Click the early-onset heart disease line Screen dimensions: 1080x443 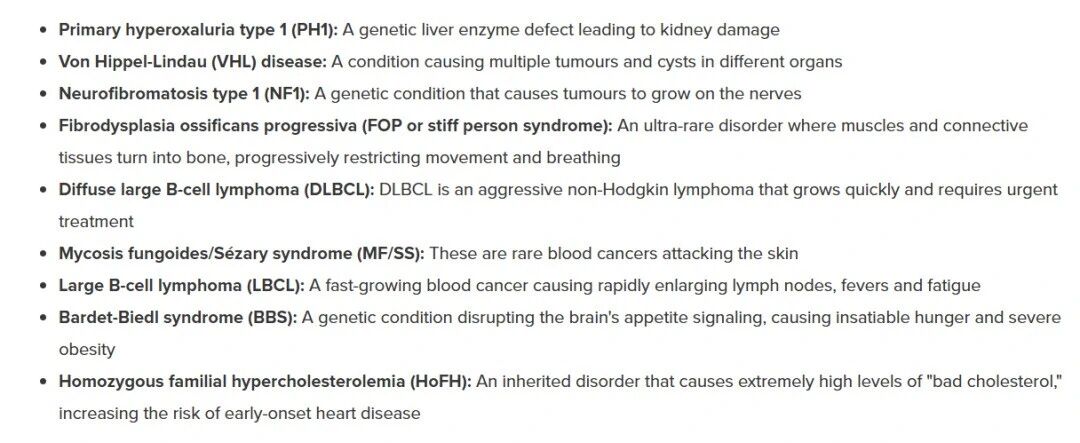pos(239,413)
